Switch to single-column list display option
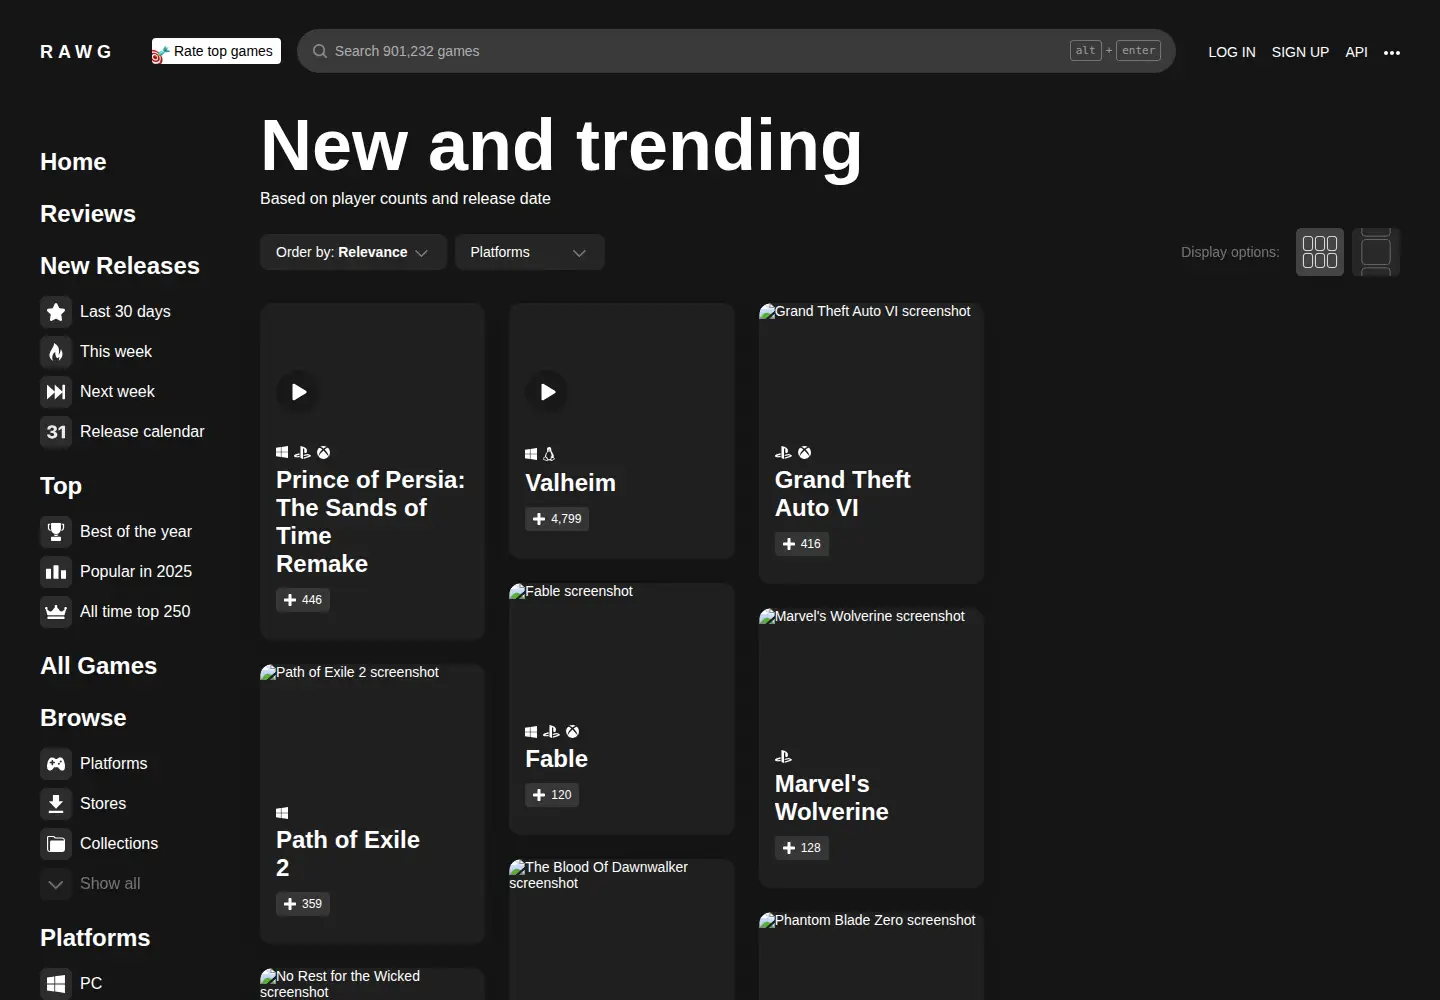 pos(1376,252)
